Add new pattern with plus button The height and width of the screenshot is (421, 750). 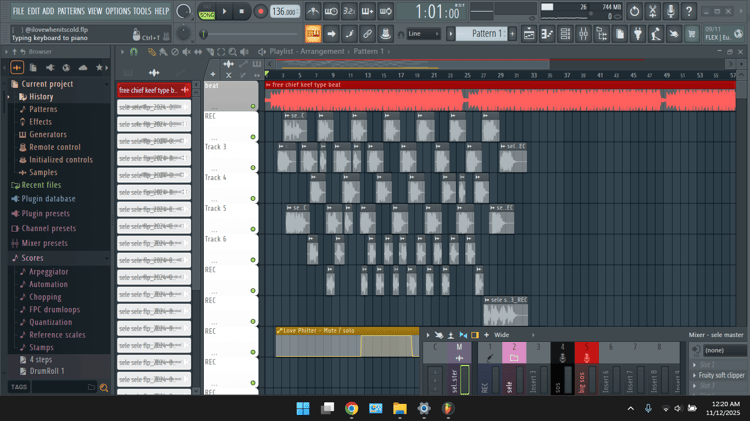point(512,33)
